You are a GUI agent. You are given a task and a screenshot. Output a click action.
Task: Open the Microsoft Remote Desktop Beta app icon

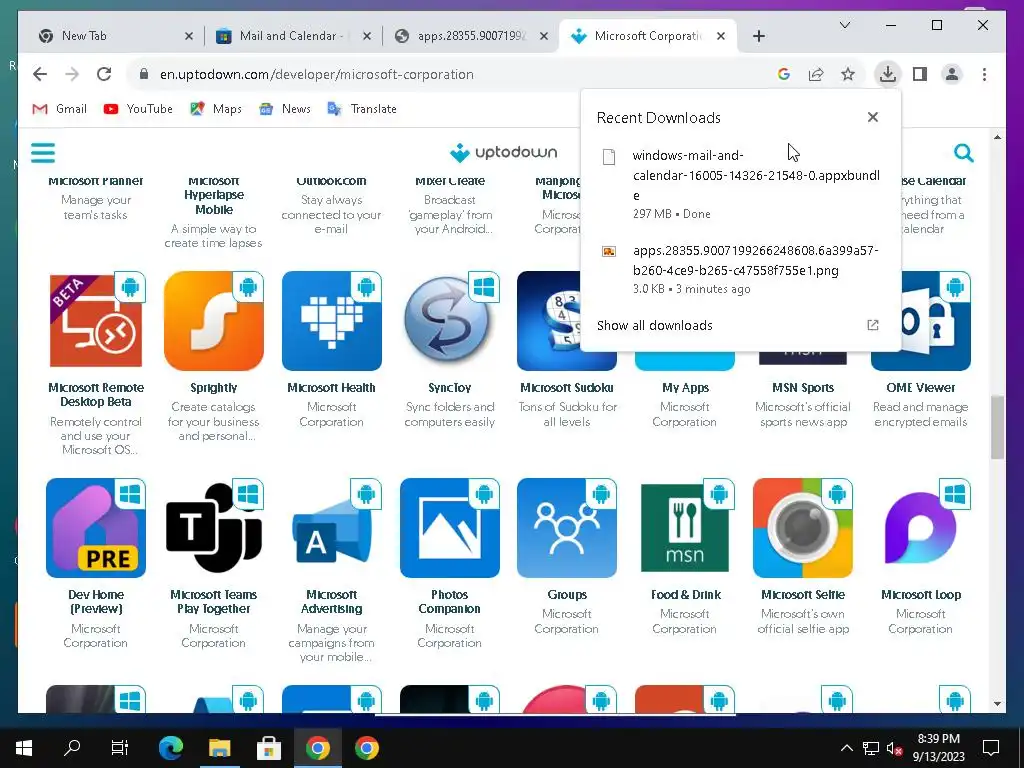coord(96,321)
